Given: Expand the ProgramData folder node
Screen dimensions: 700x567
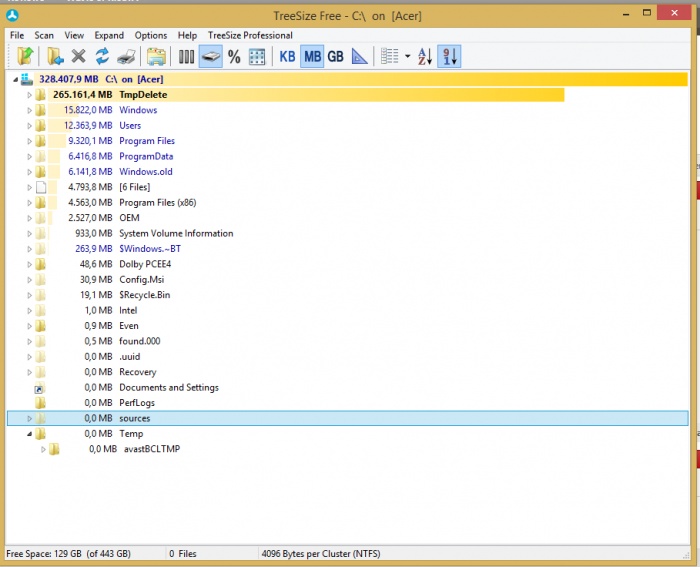Looking at the screenshot, I should click(29, 157).
